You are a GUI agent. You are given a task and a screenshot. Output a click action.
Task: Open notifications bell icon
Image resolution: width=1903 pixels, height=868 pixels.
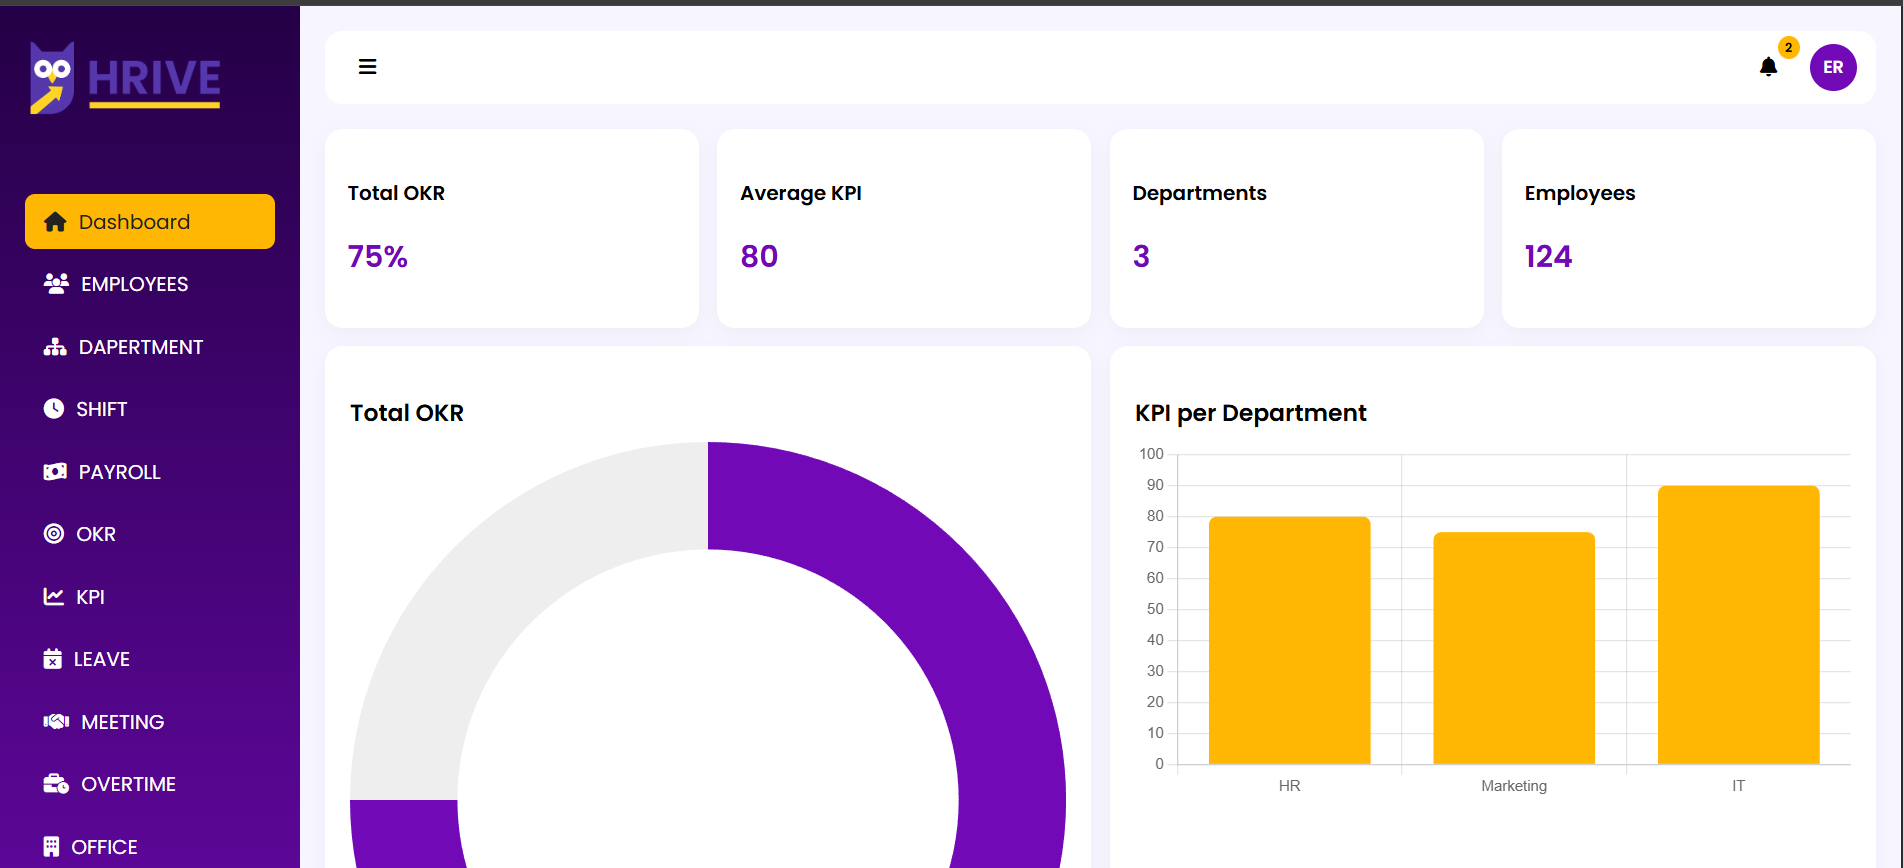(x=1768, y=67)
